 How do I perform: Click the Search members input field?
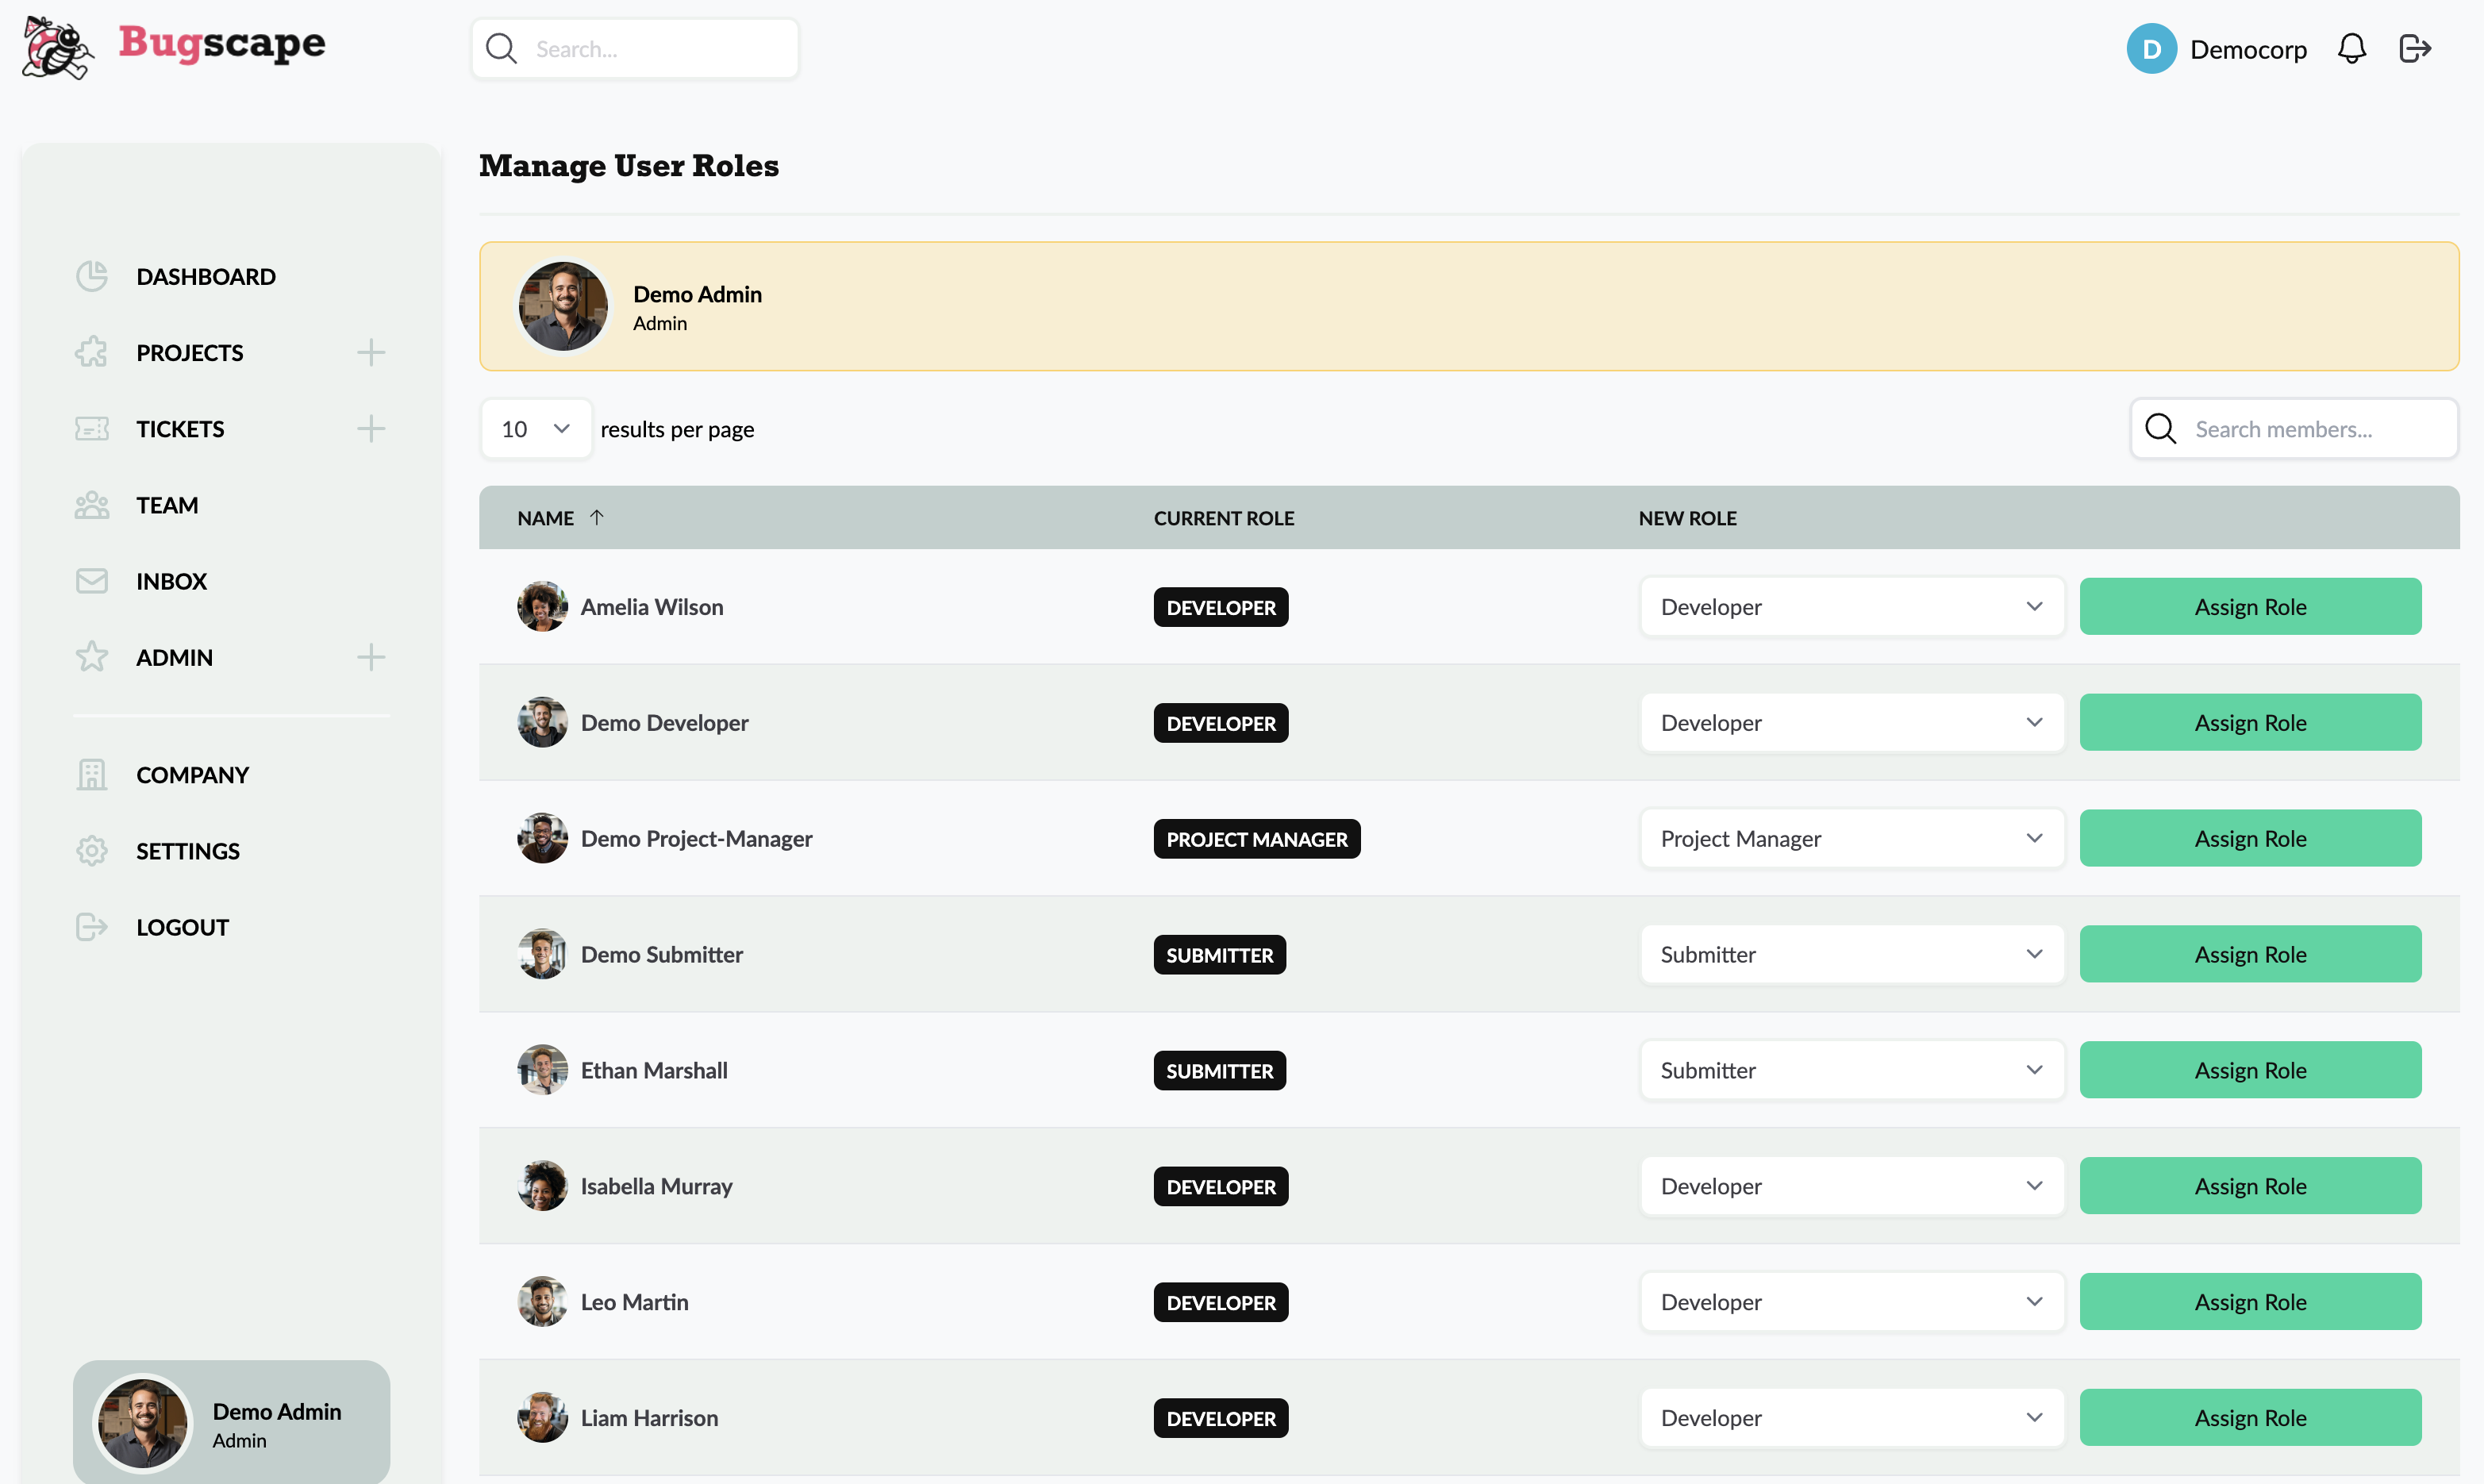coord(2310,429)
